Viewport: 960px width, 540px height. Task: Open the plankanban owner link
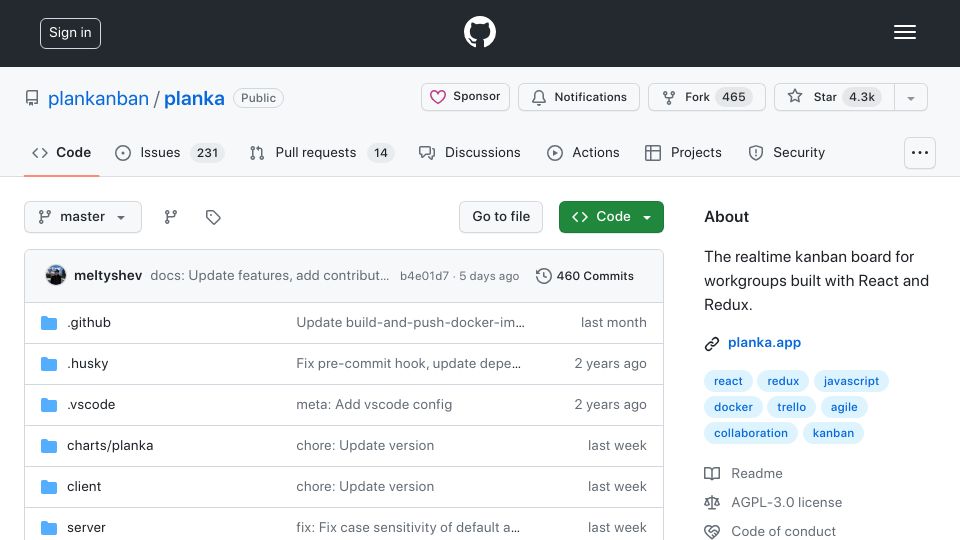[x=98, y=98]
